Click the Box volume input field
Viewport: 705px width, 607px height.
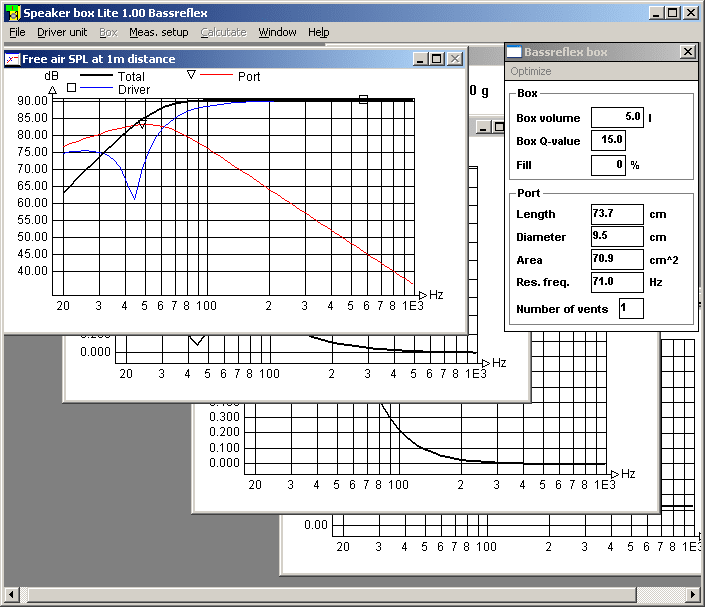tap(617, 117)
